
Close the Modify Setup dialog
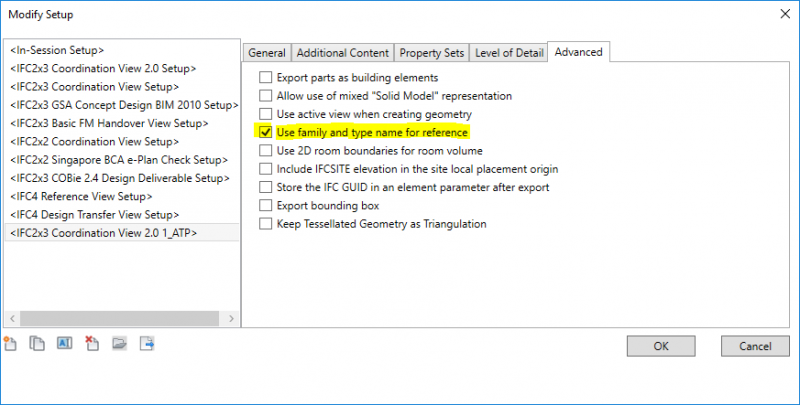tap(780, 15)
